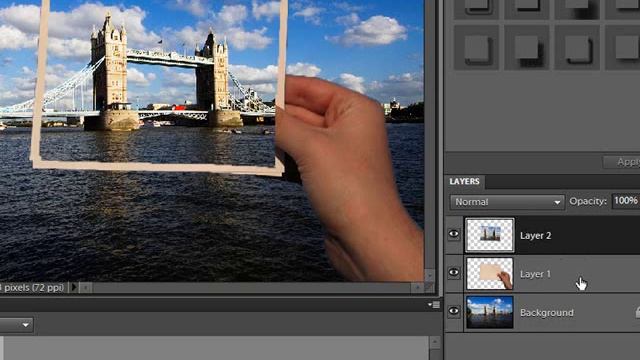
Task: Click the canvas vertical scrollbar down arrow
Action: click(x=429, y=276)
